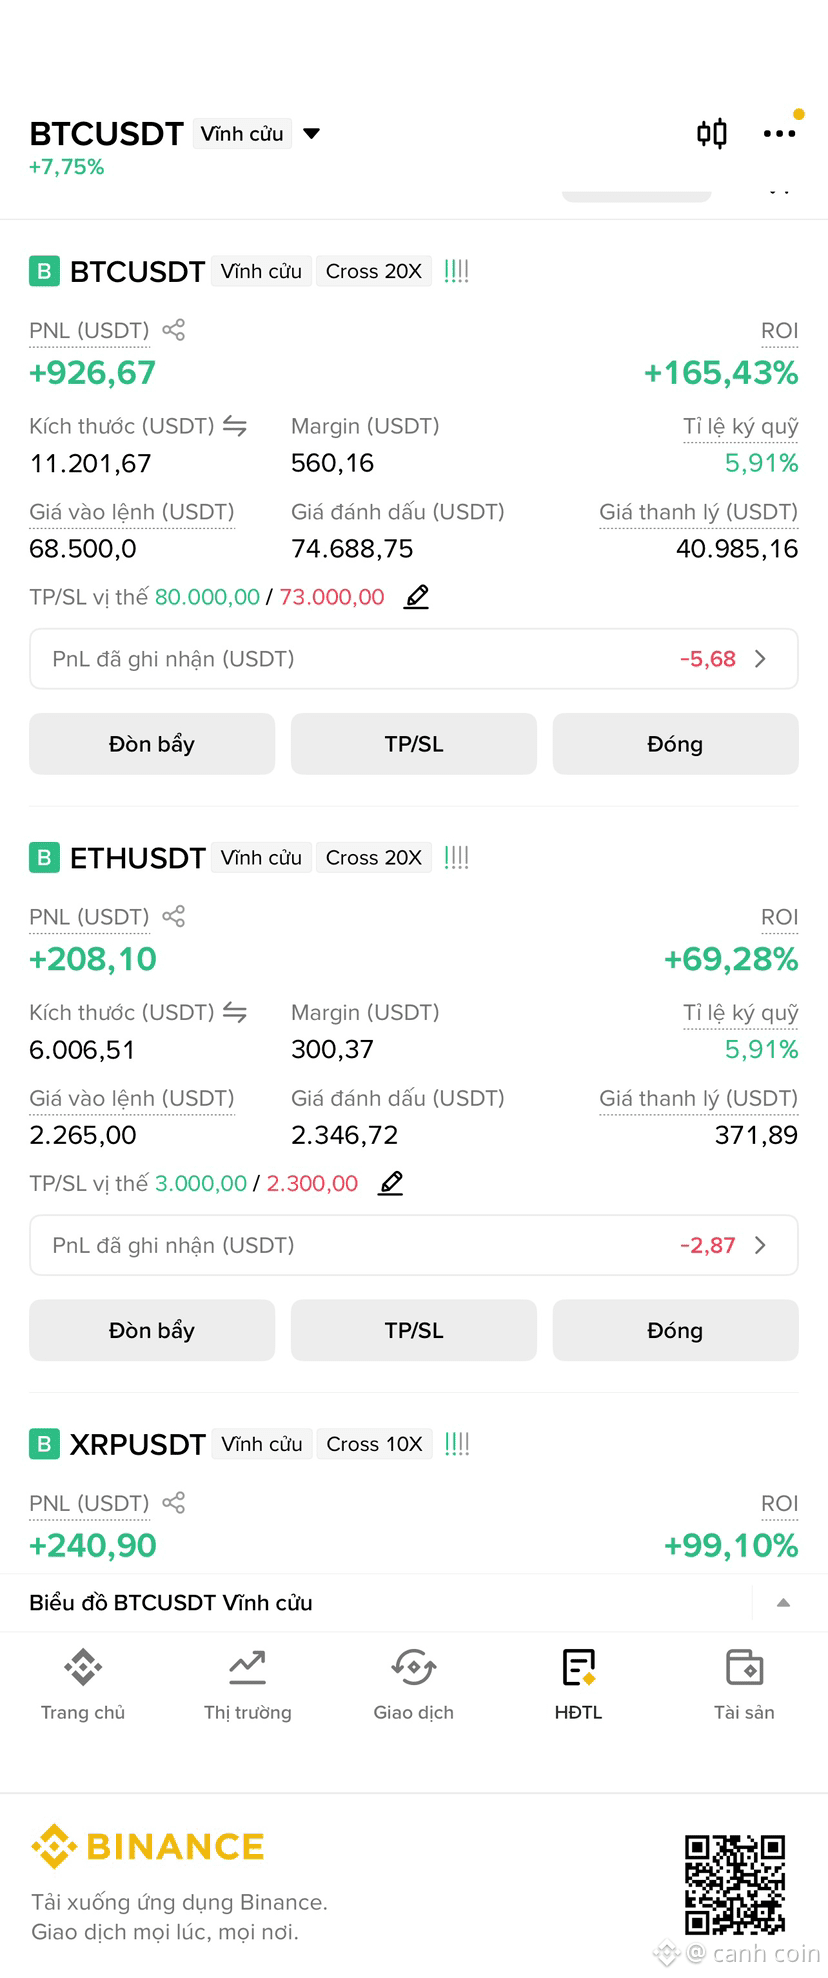Close the BTCUSDT position with Đóng
The width and height of the screenshot is (828, 1978).
tap(675, 744)
